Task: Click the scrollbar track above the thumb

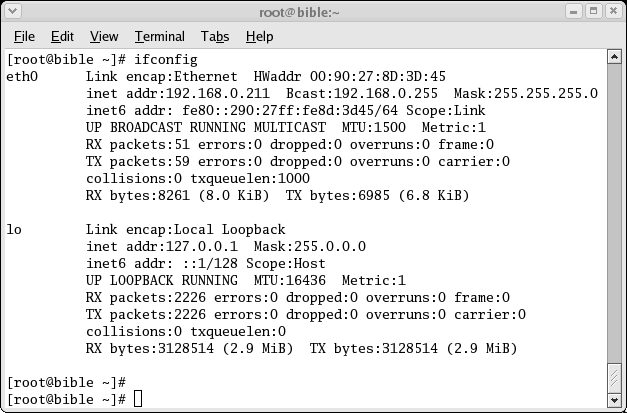Action: pyautogui.click(x=614, y=213)
